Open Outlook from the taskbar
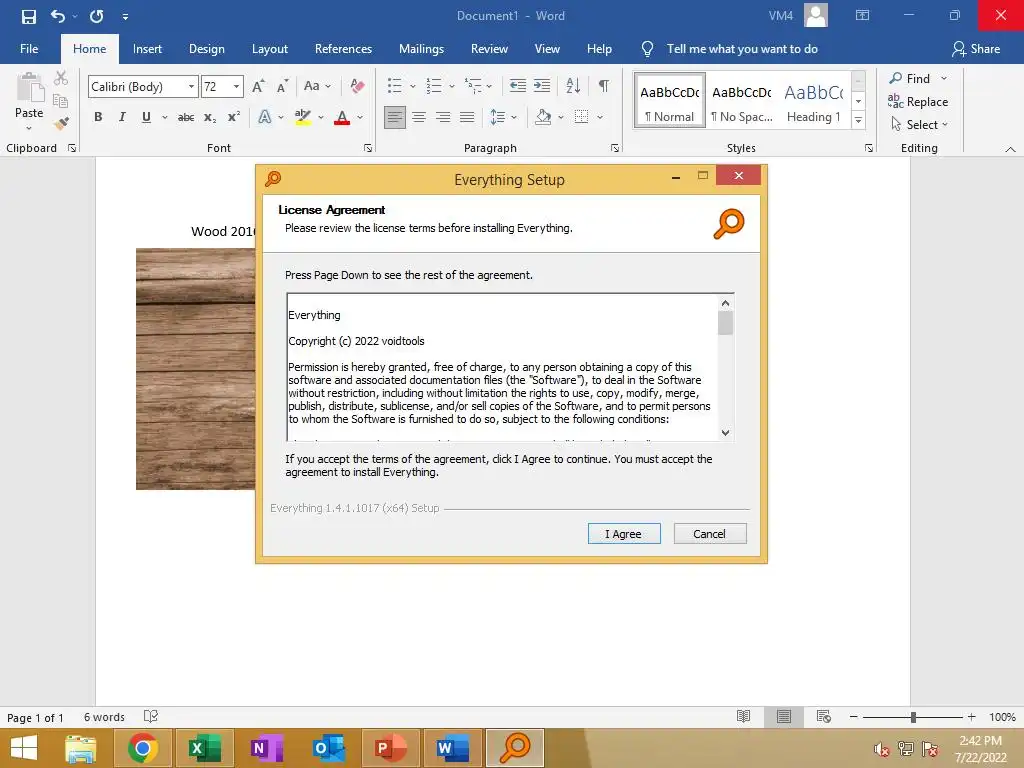This screenshot has height=768, width=1024. pyautogui.click(x=328, y=748)
